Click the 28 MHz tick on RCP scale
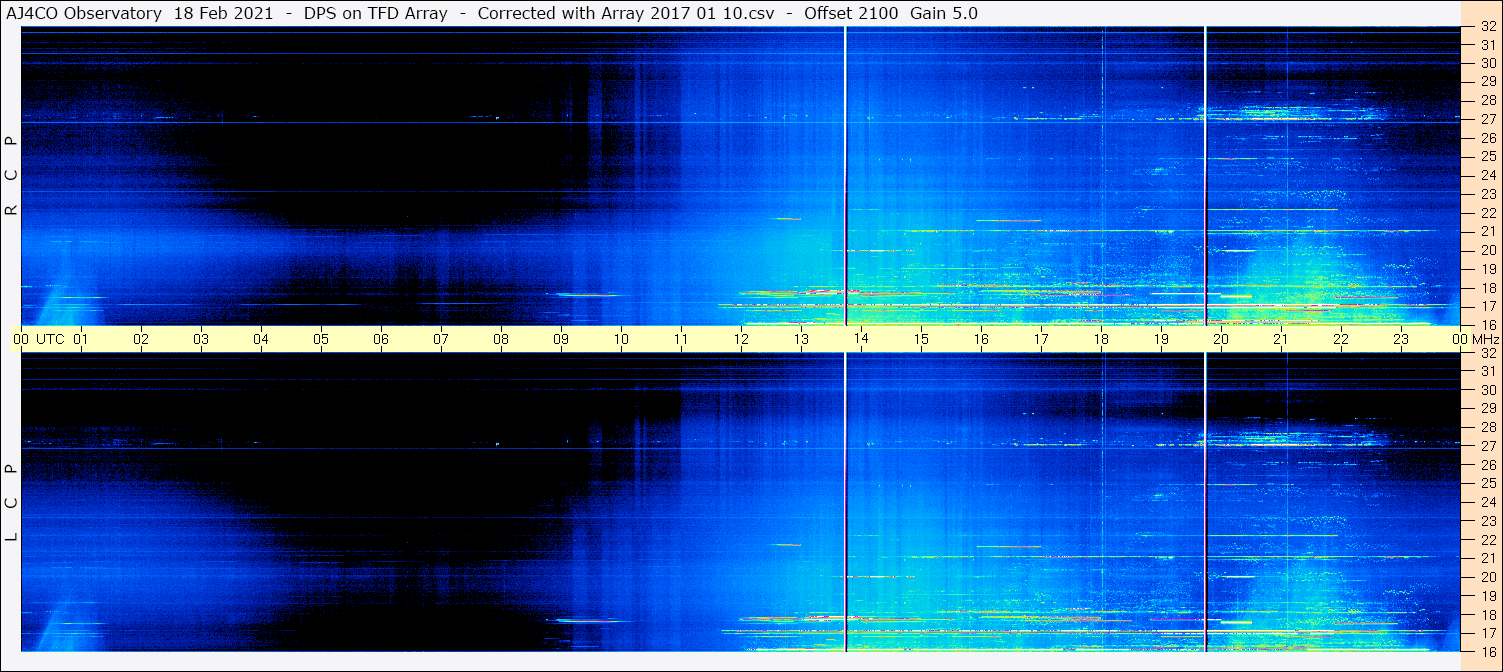The image size is (1503, 672). pyautogui.click(x=1488, y=101)
